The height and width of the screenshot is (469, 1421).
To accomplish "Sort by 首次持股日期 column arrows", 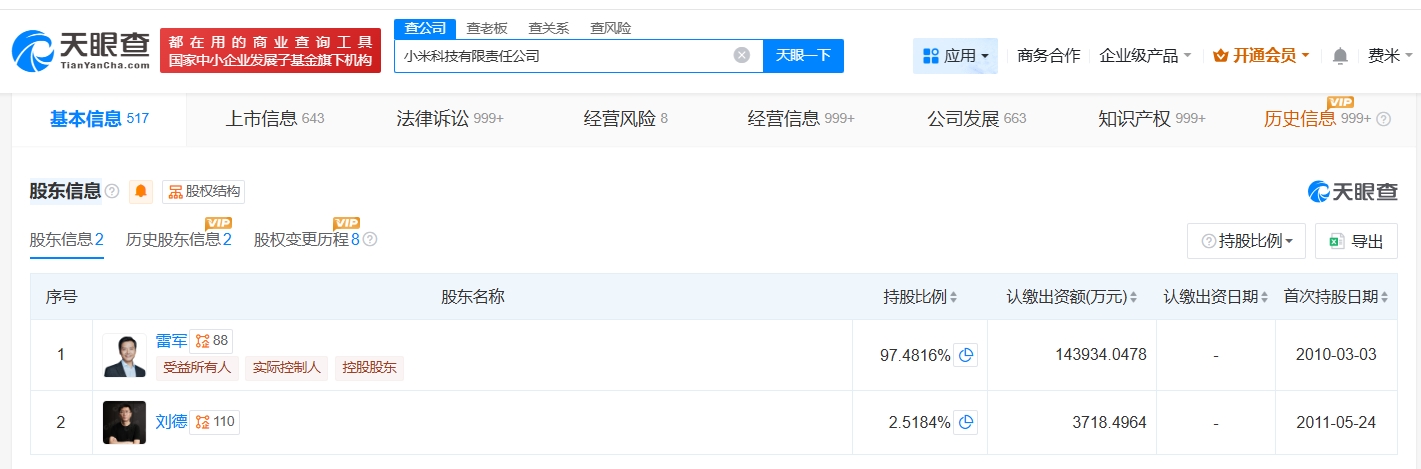I will [1385, 297].
